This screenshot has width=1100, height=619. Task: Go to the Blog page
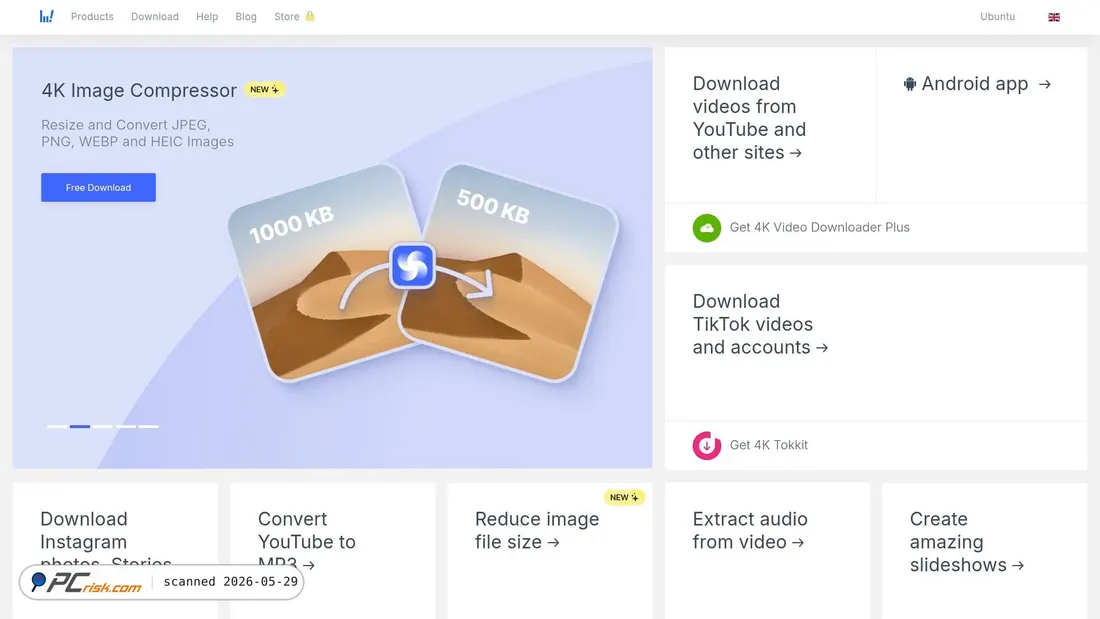[x=246, y=17]
